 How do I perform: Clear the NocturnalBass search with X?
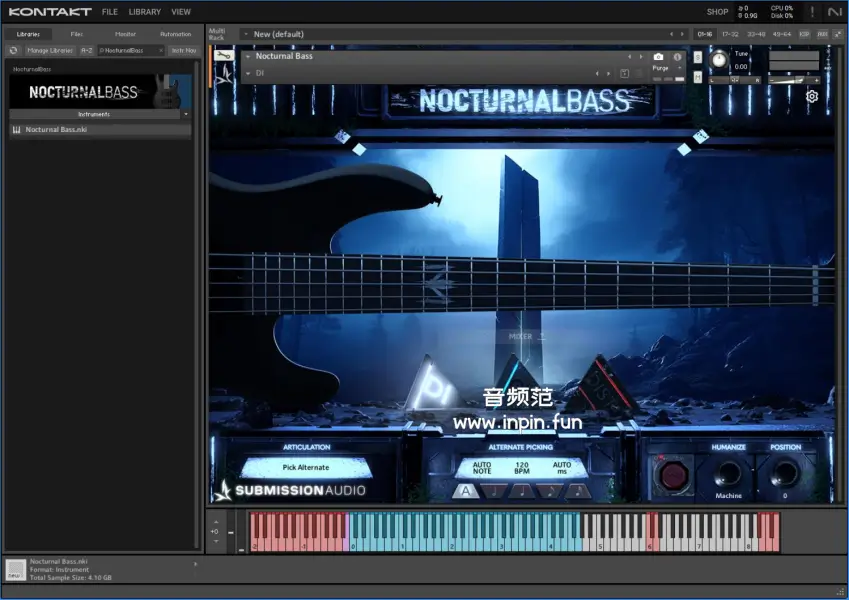click(161, 50)
